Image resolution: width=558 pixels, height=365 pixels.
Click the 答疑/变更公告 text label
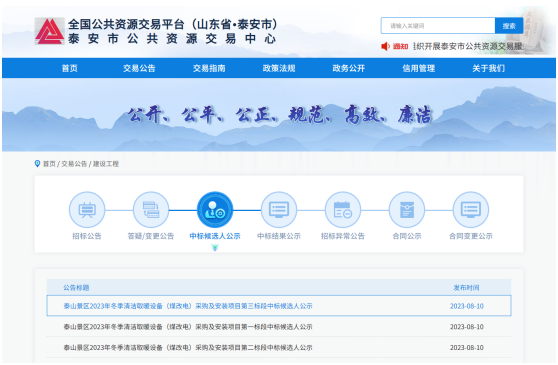[x=151, y=236]
